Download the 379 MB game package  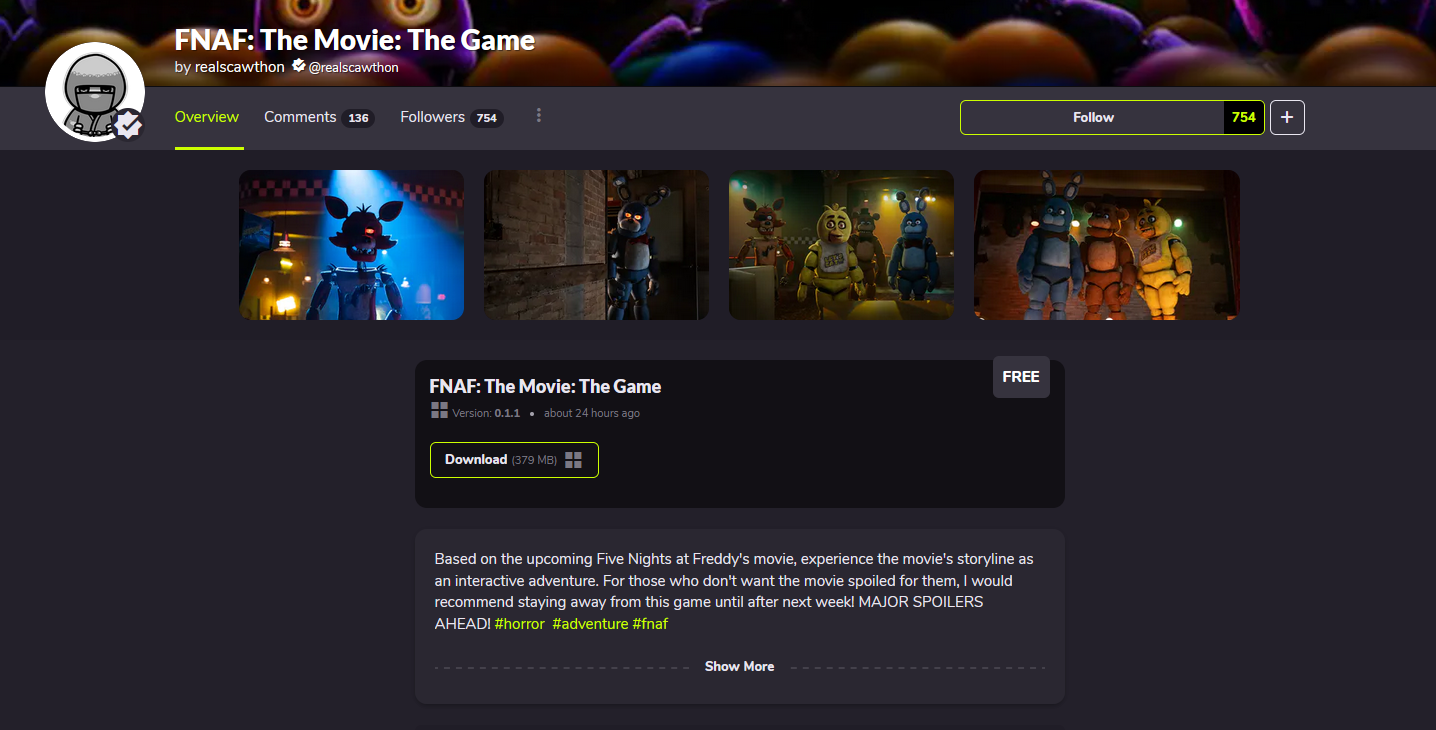tap(514, 460)
